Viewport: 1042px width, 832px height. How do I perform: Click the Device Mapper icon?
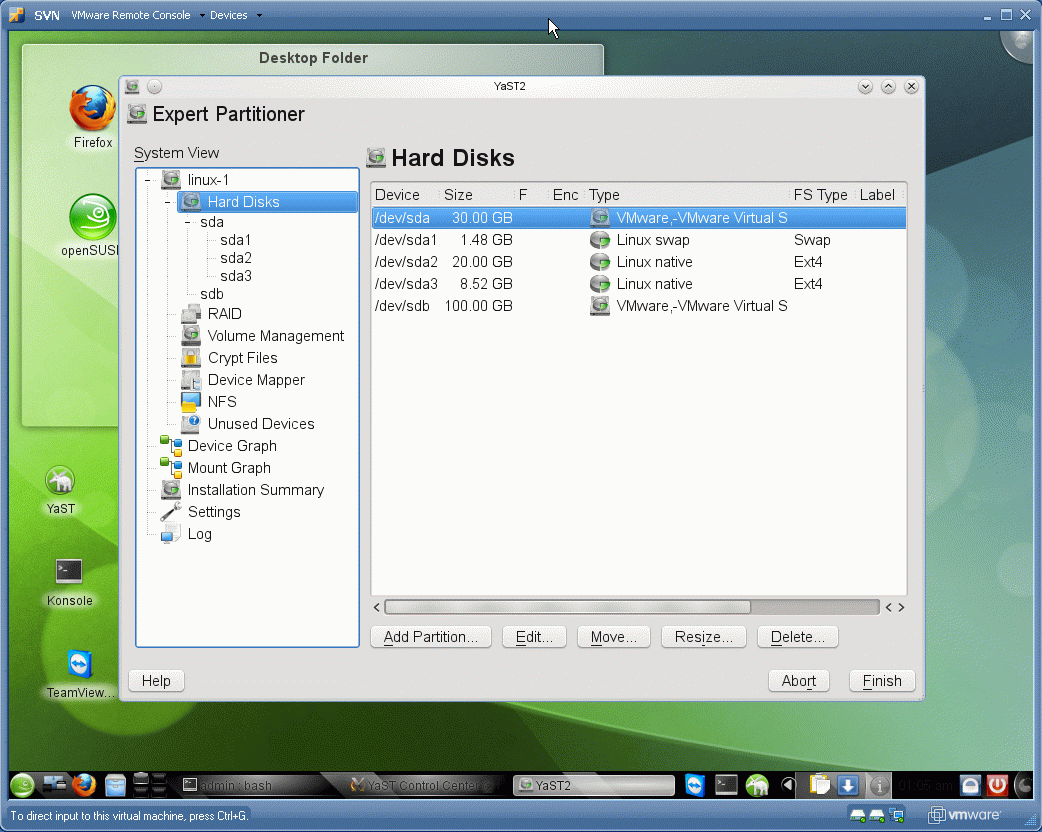point(191,379)
